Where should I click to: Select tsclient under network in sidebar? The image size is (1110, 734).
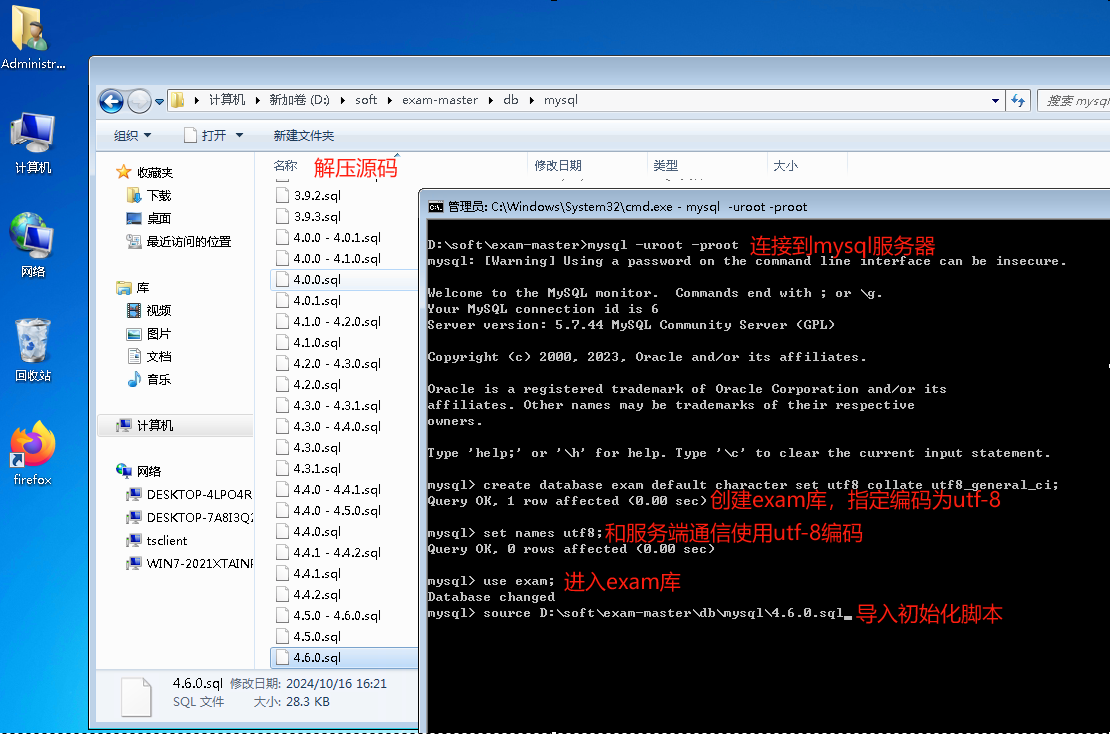166,540
